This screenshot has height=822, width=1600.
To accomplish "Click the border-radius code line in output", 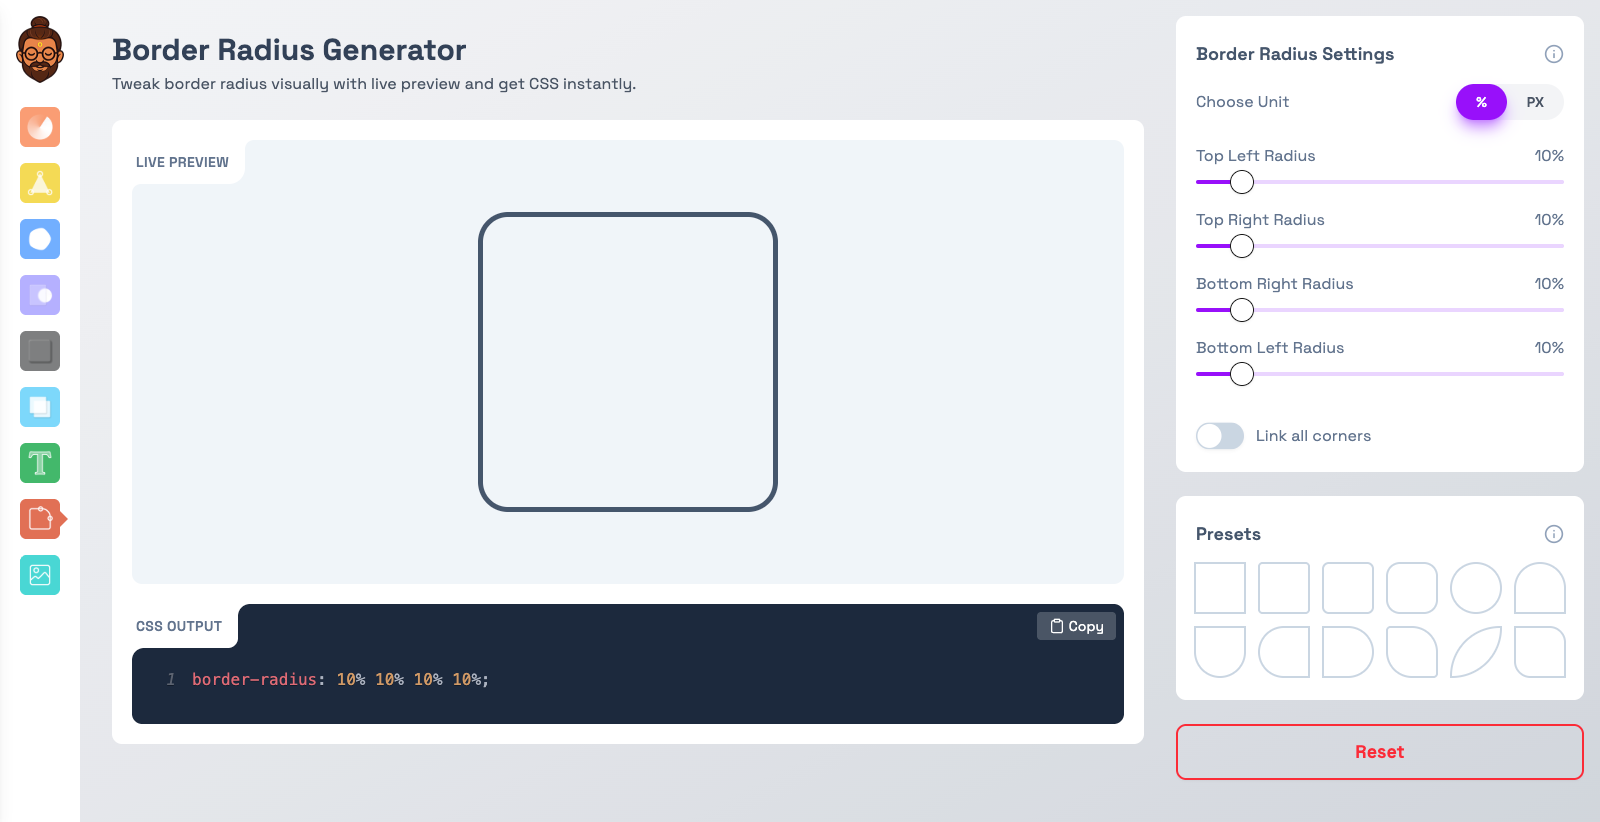I will pos(340,680).
